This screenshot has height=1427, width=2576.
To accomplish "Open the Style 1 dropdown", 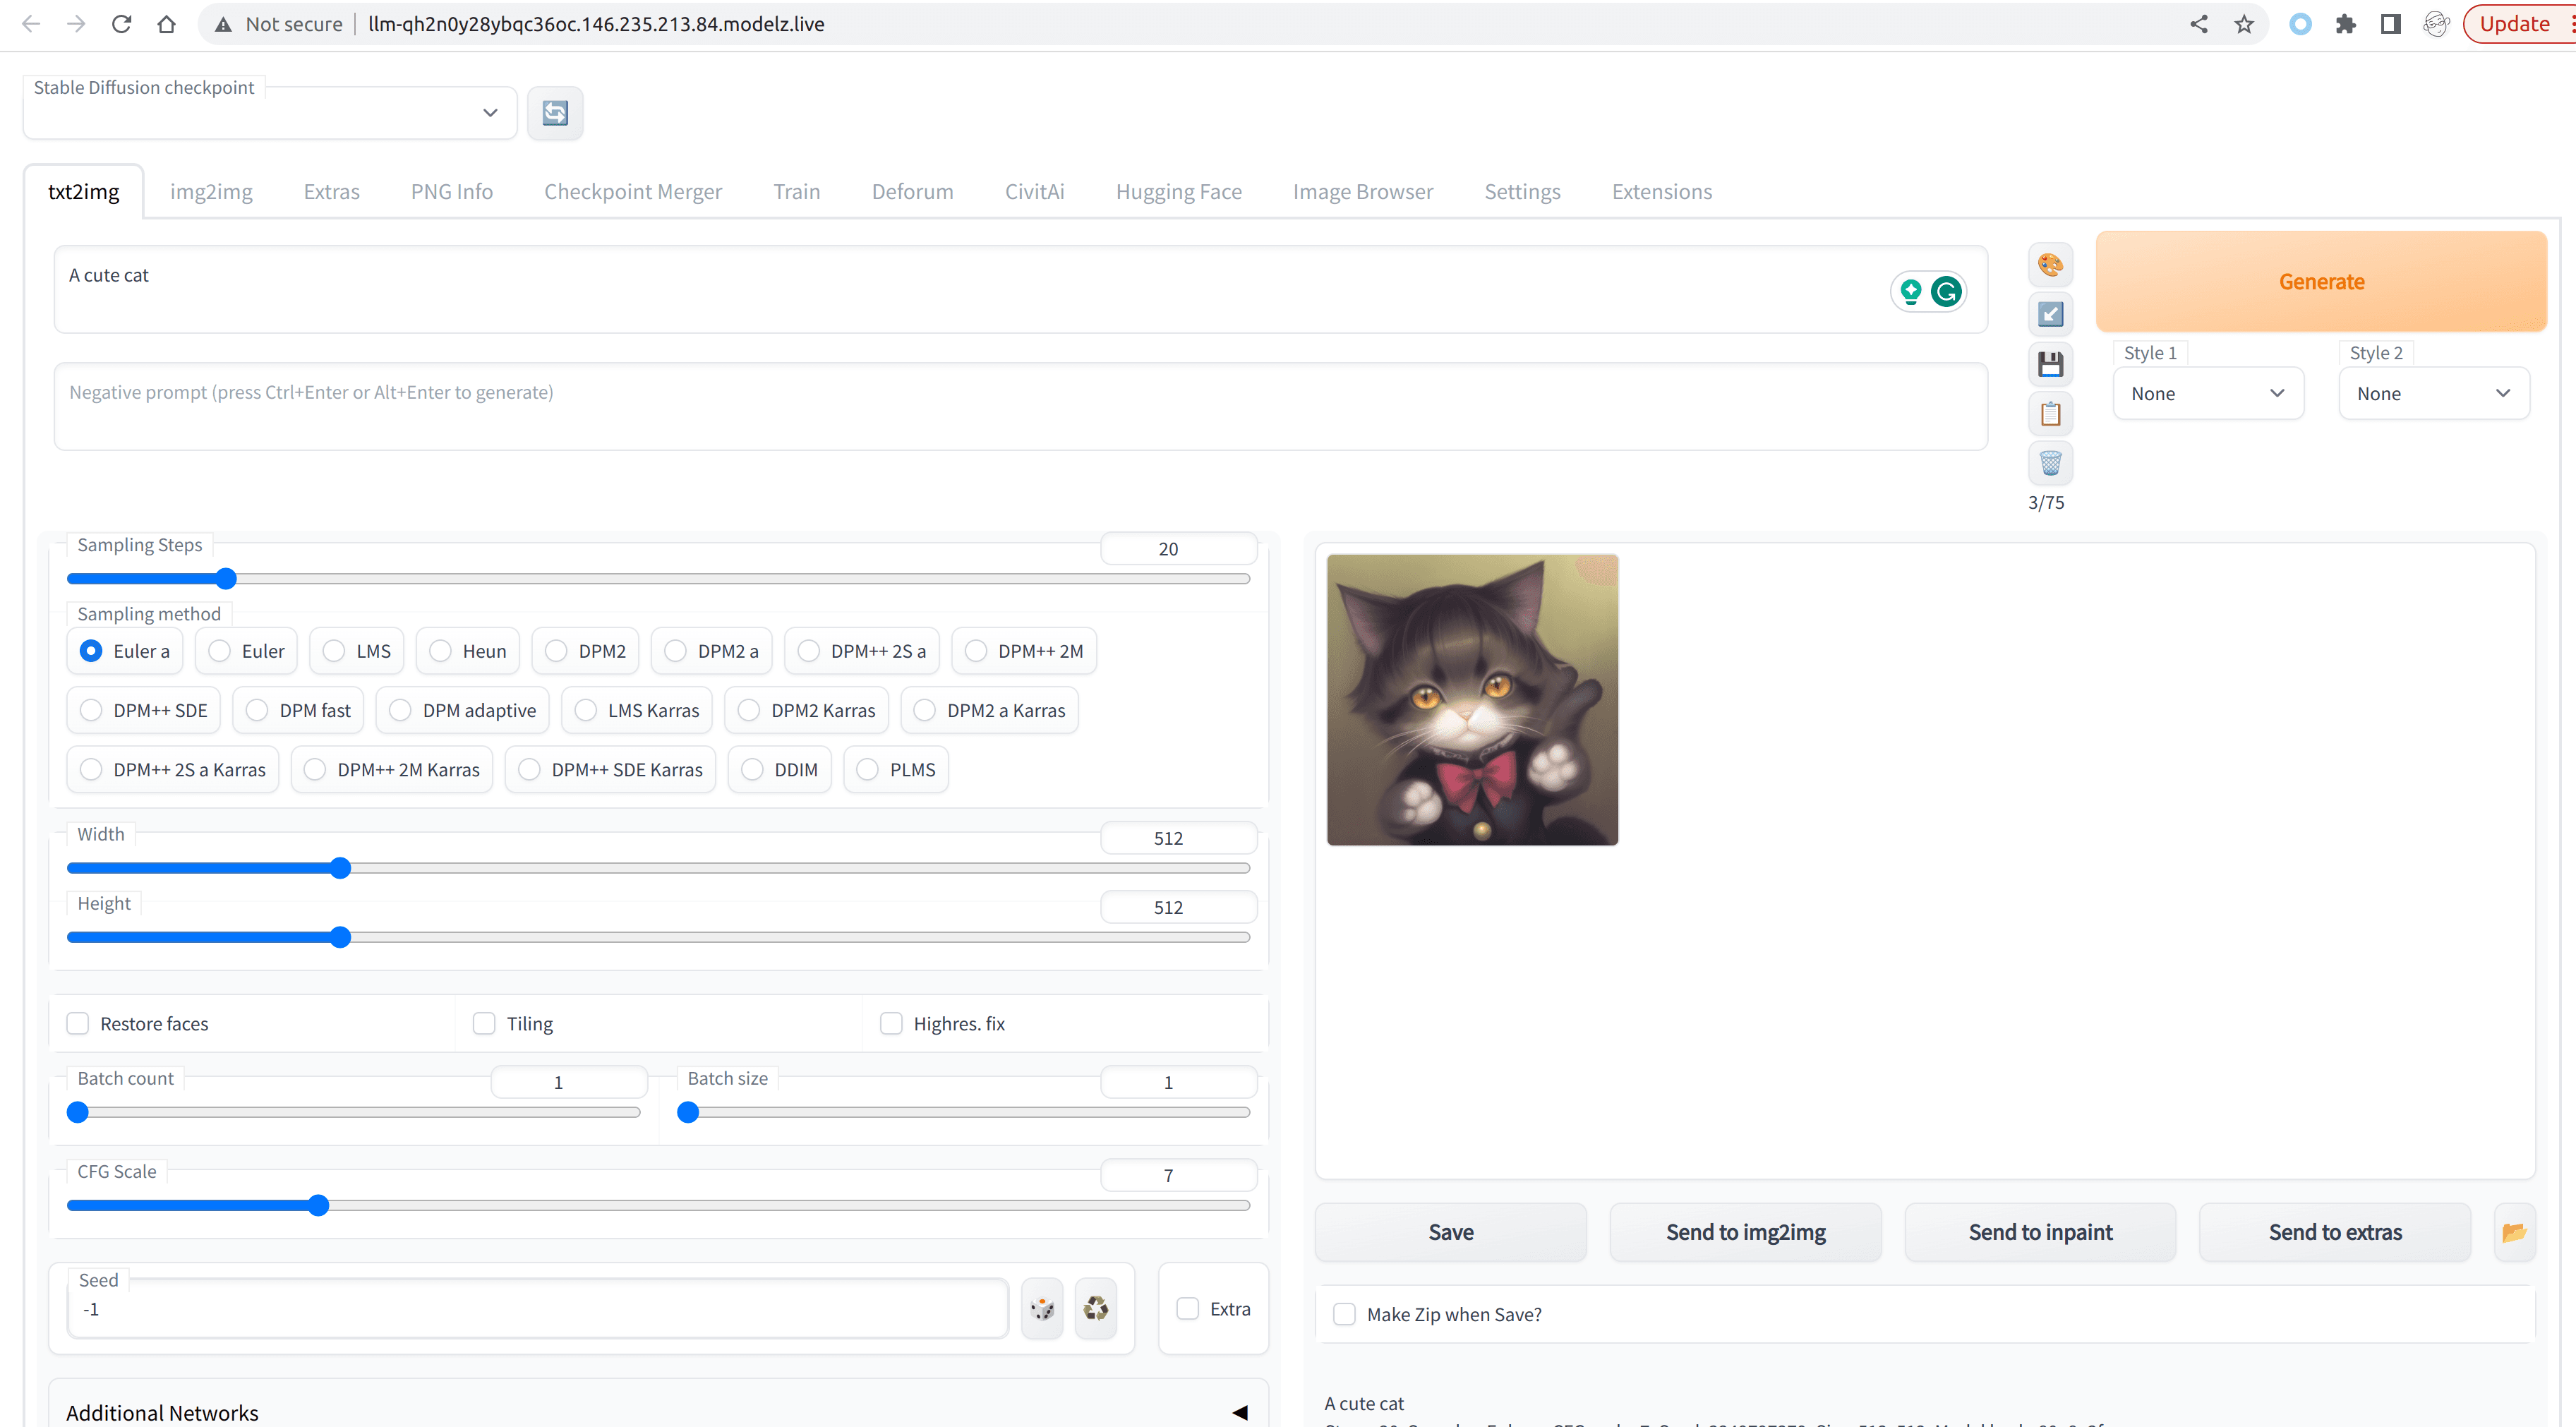I will tap(2208, 394).
